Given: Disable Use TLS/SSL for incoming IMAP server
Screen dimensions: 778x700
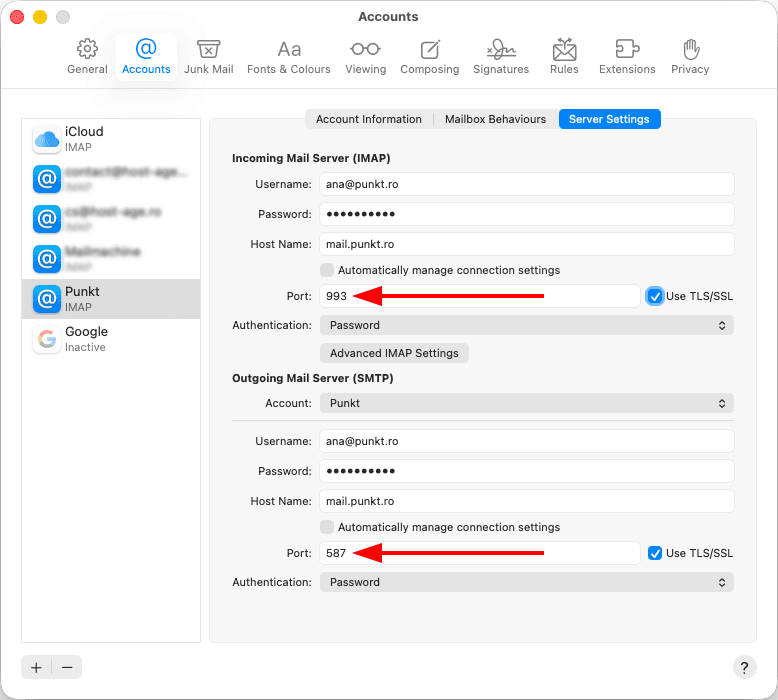Looking at the screenshot, I should point(655,296).
